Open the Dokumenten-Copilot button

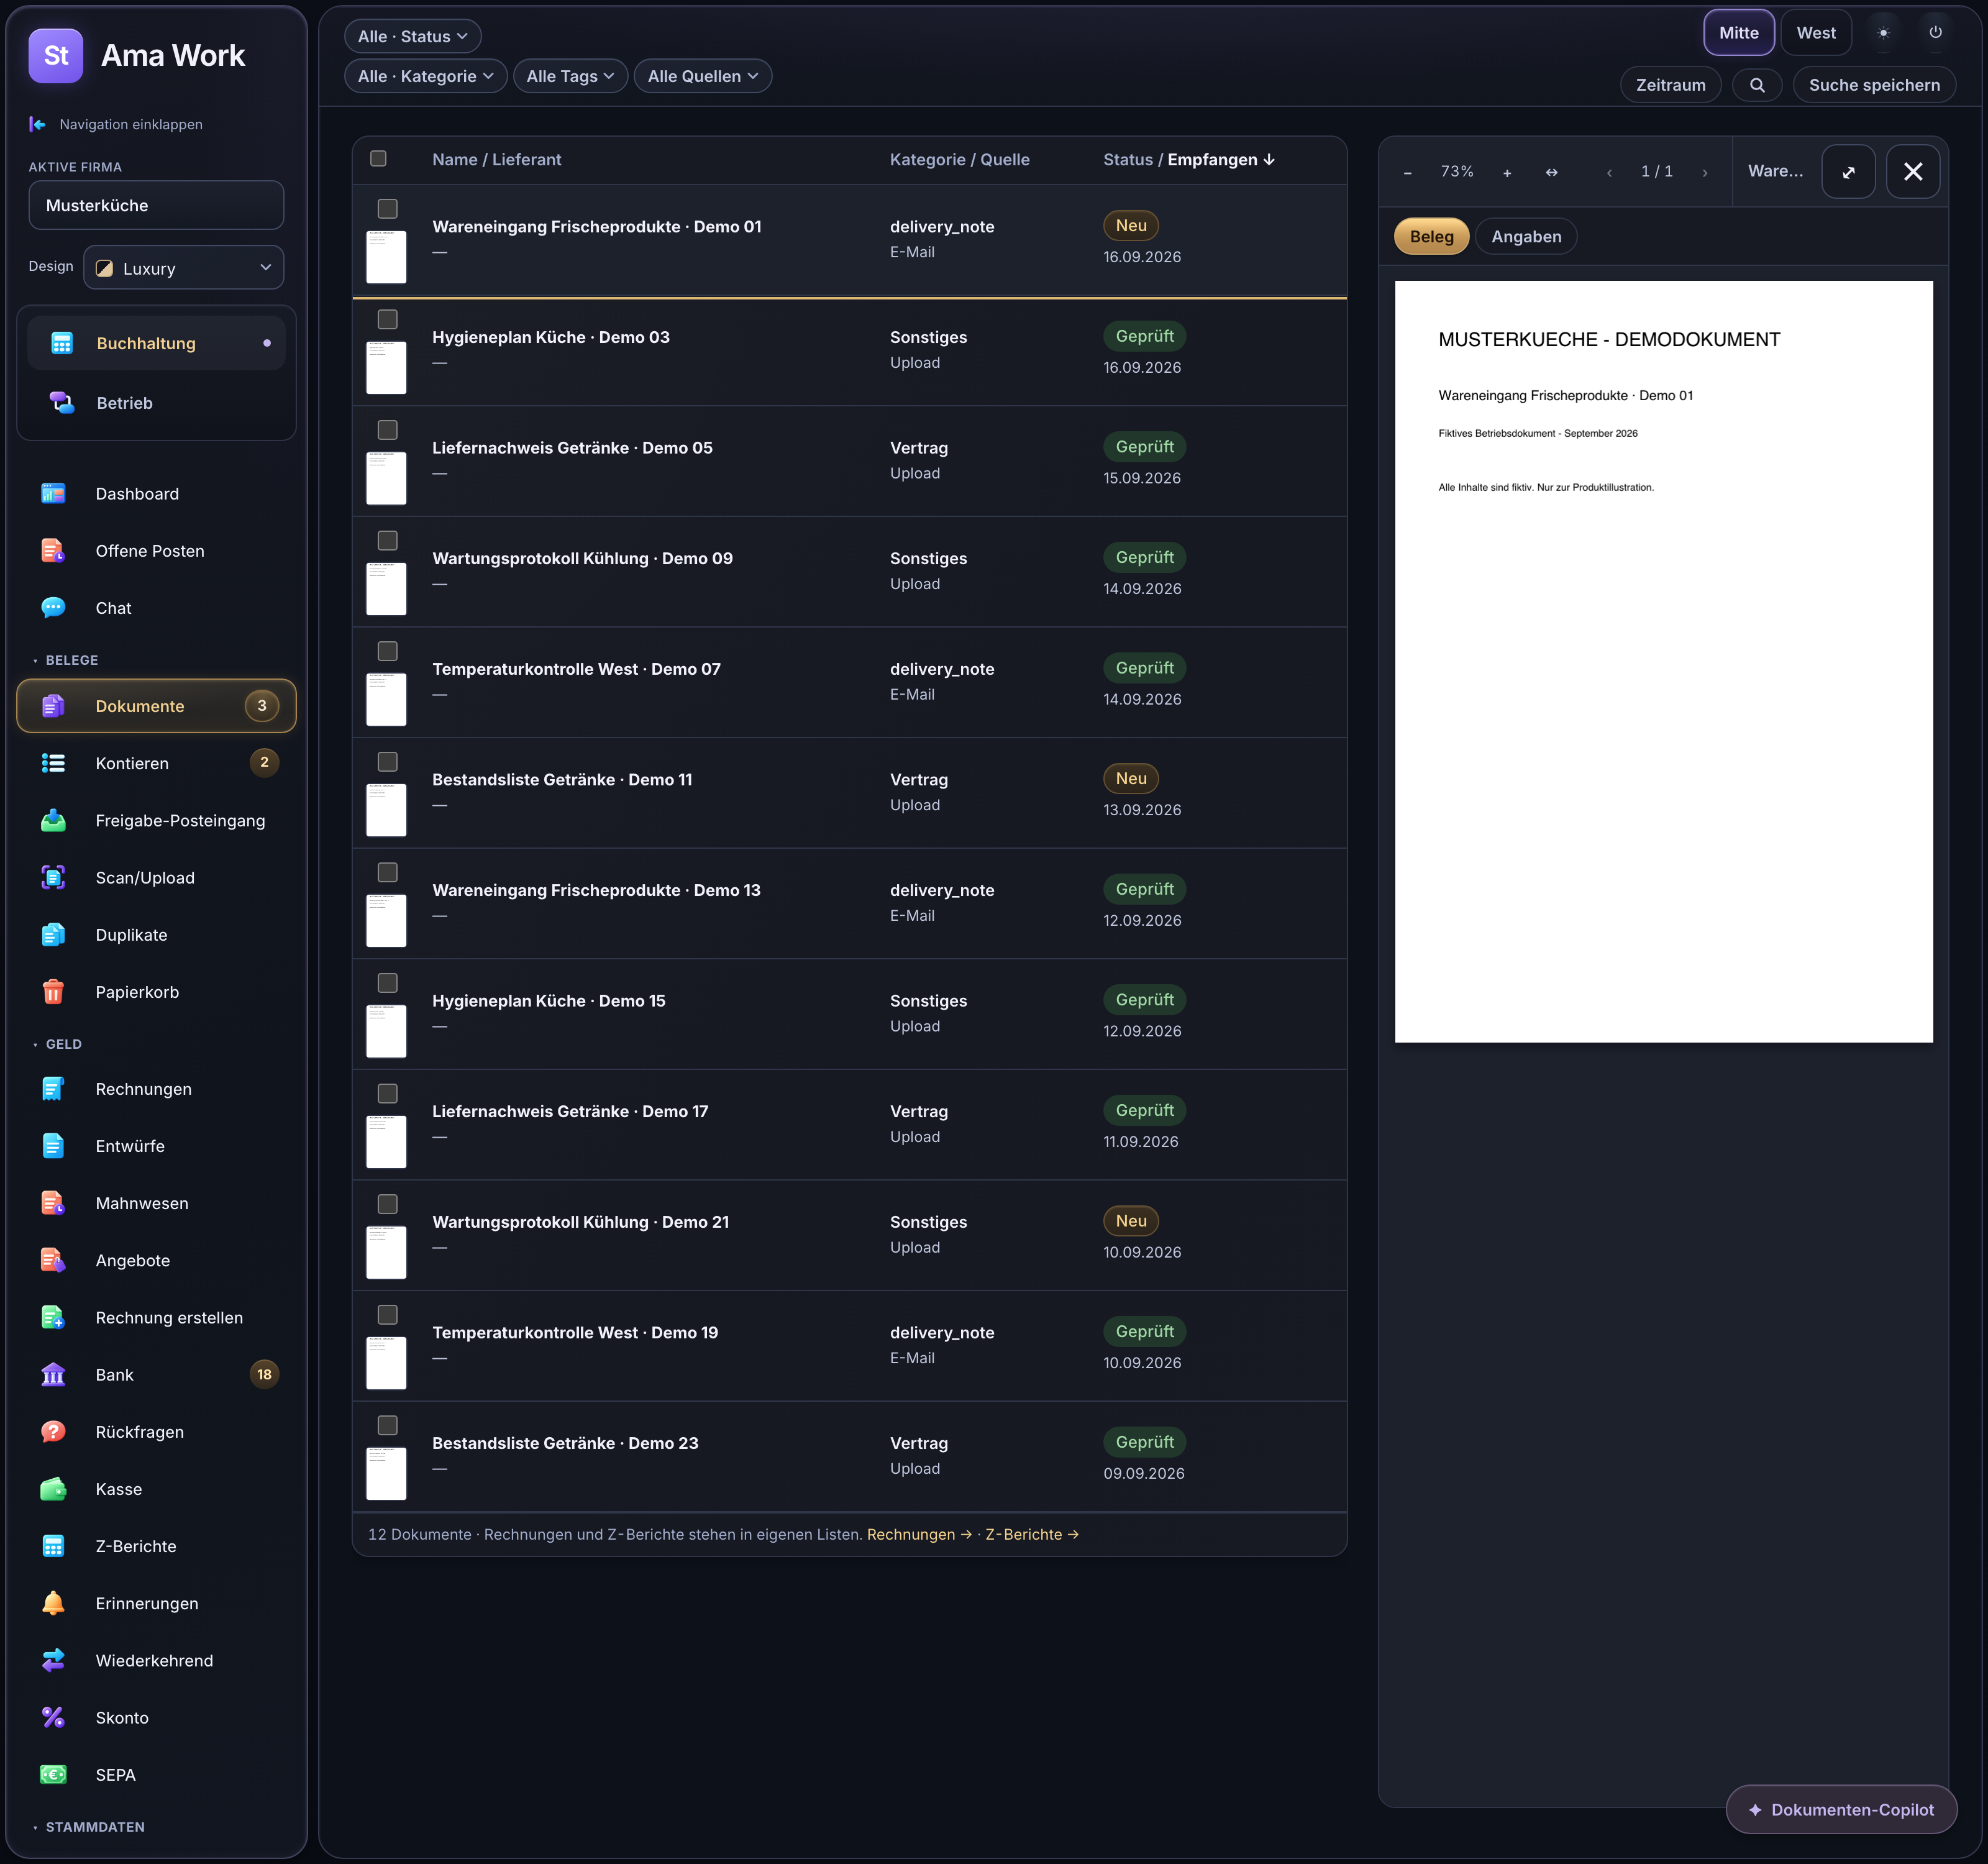point(1841,1810)
